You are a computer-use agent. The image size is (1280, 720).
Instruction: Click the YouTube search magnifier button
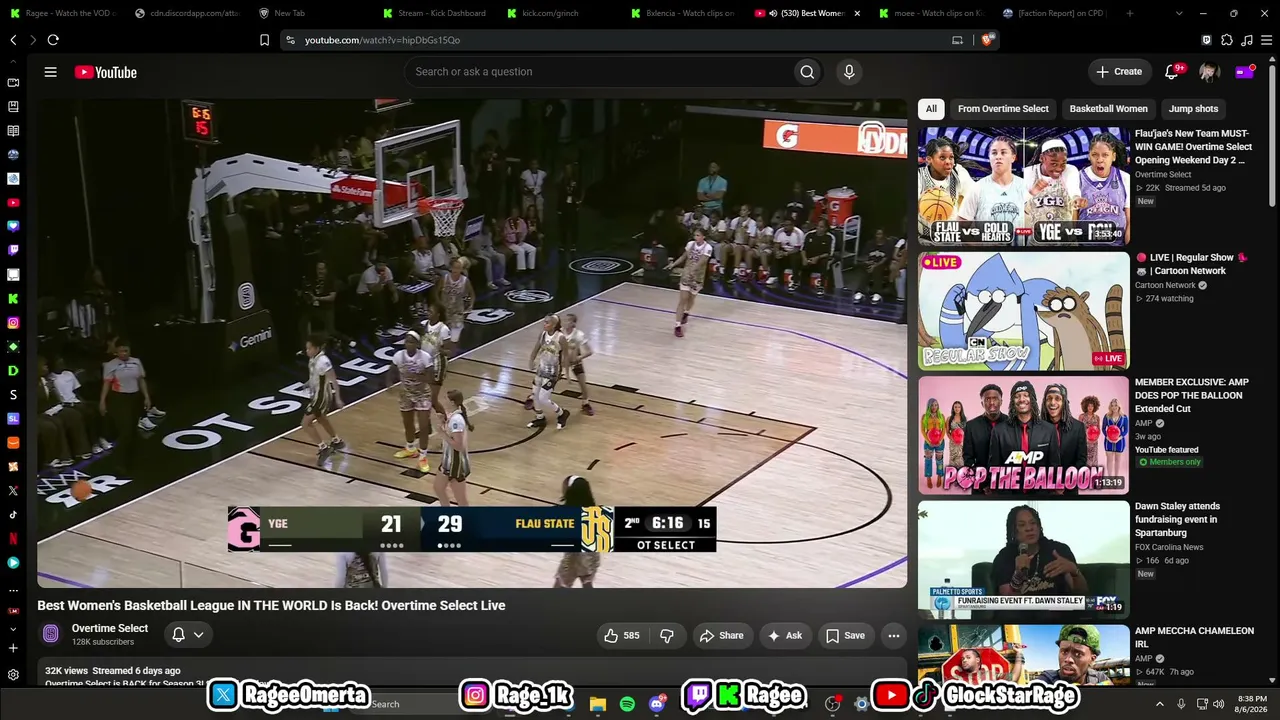click(x=807, y=72)
